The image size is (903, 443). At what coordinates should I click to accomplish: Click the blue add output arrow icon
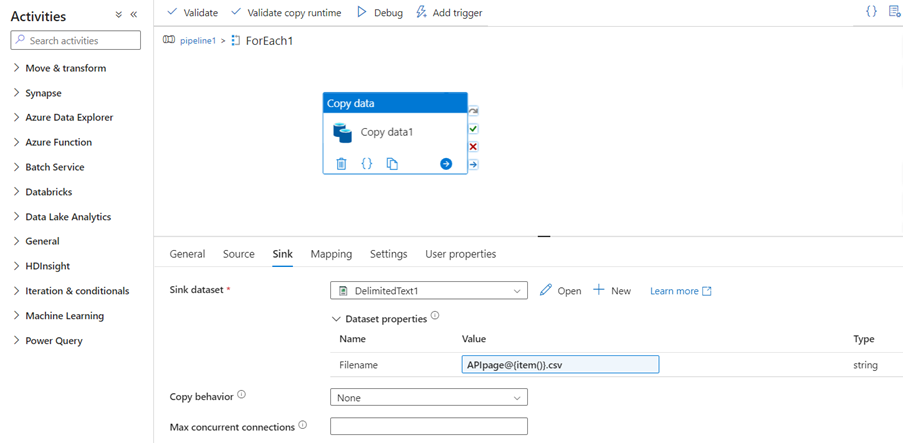(x=446, y=164)
